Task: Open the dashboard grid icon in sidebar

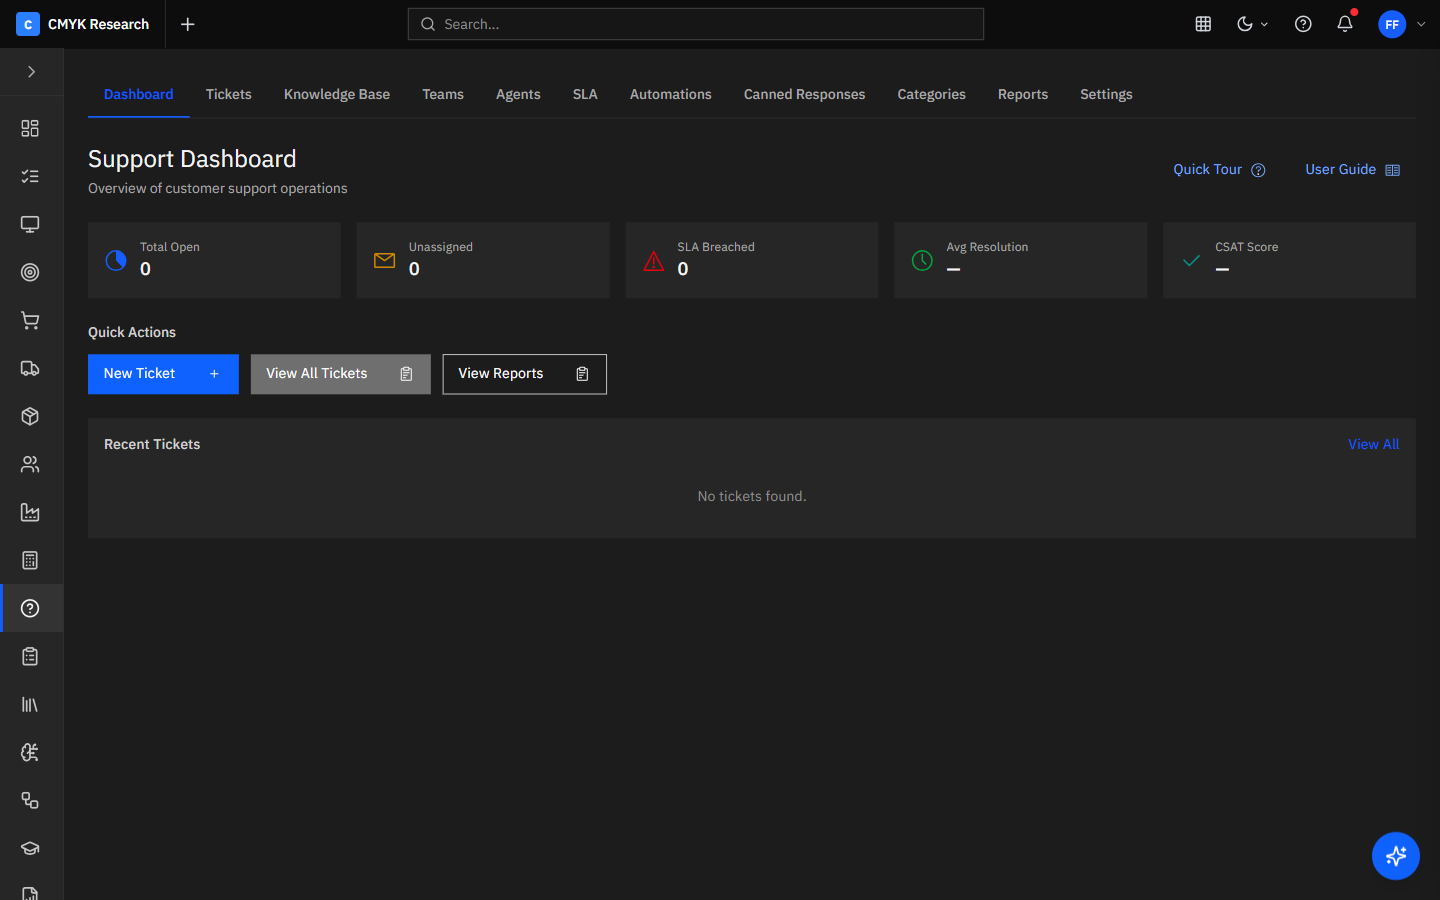Action: coord(30,128)
